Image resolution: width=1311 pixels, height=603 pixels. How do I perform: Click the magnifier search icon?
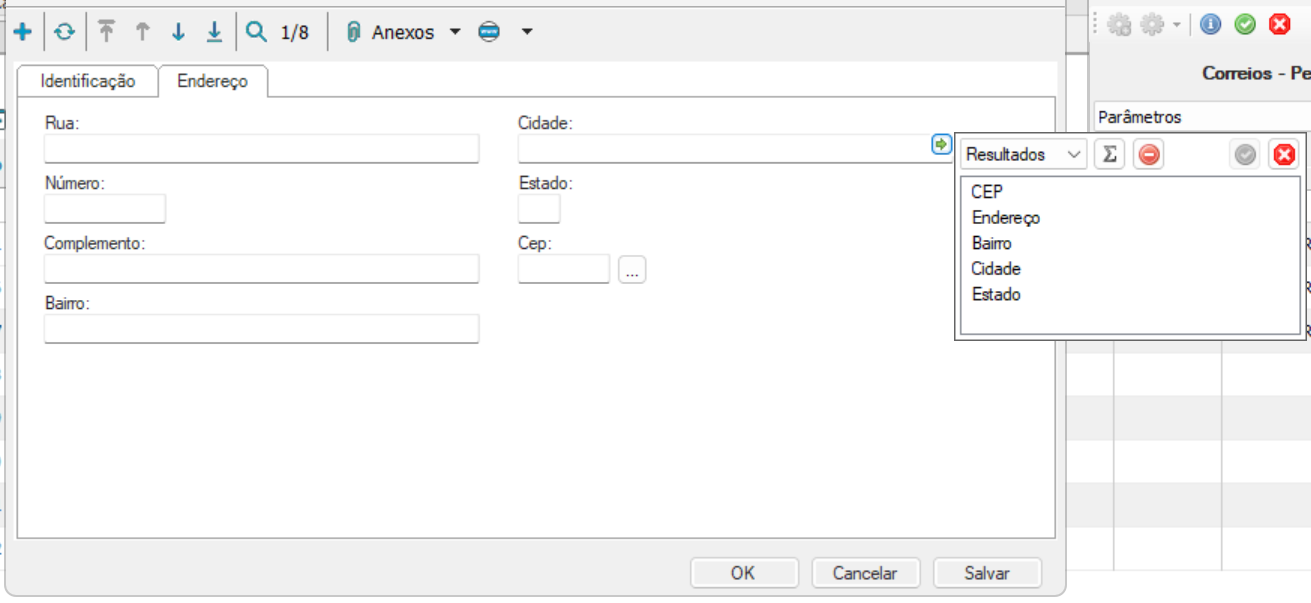257,32
